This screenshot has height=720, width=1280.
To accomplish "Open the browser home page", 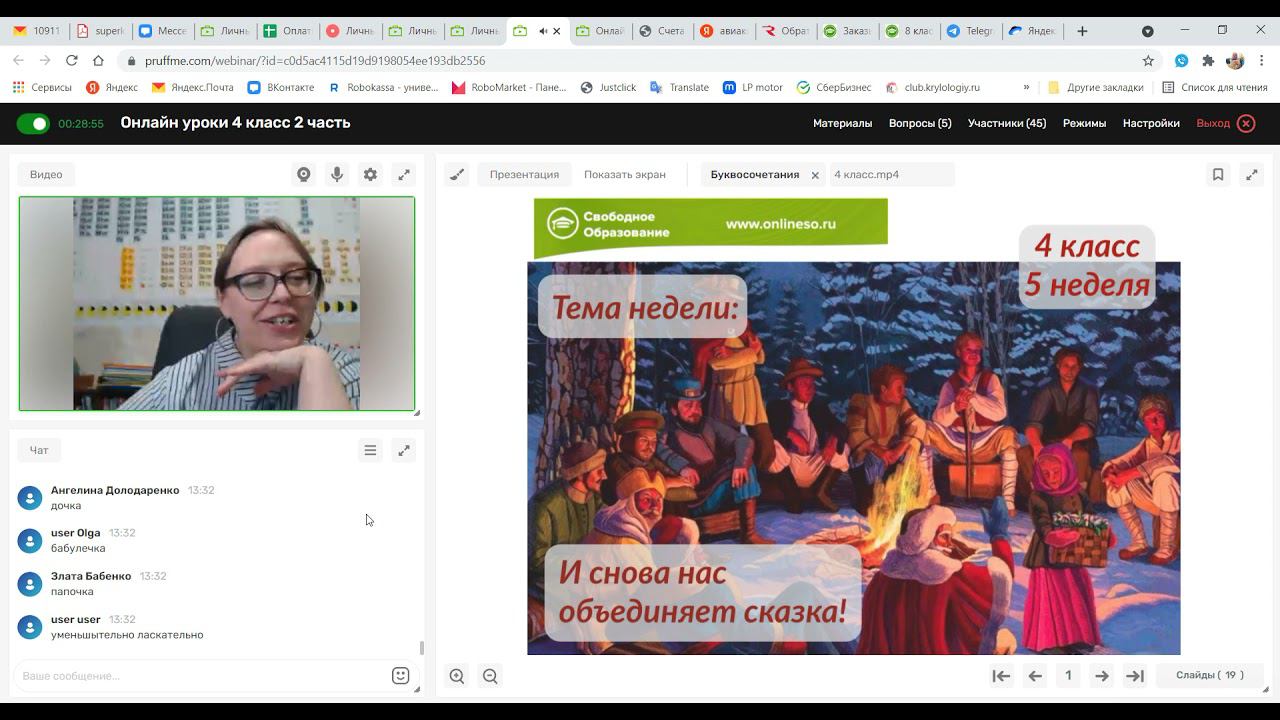I will 98,60.
